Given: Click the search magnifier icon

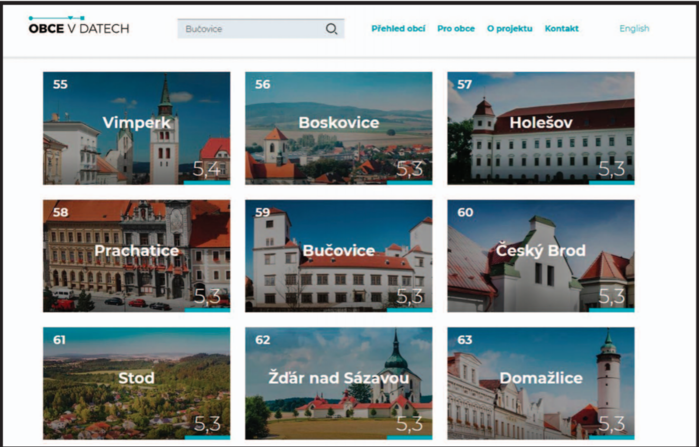Looking at the screenshot, I should pyautogui.click(x=331, y=29).
